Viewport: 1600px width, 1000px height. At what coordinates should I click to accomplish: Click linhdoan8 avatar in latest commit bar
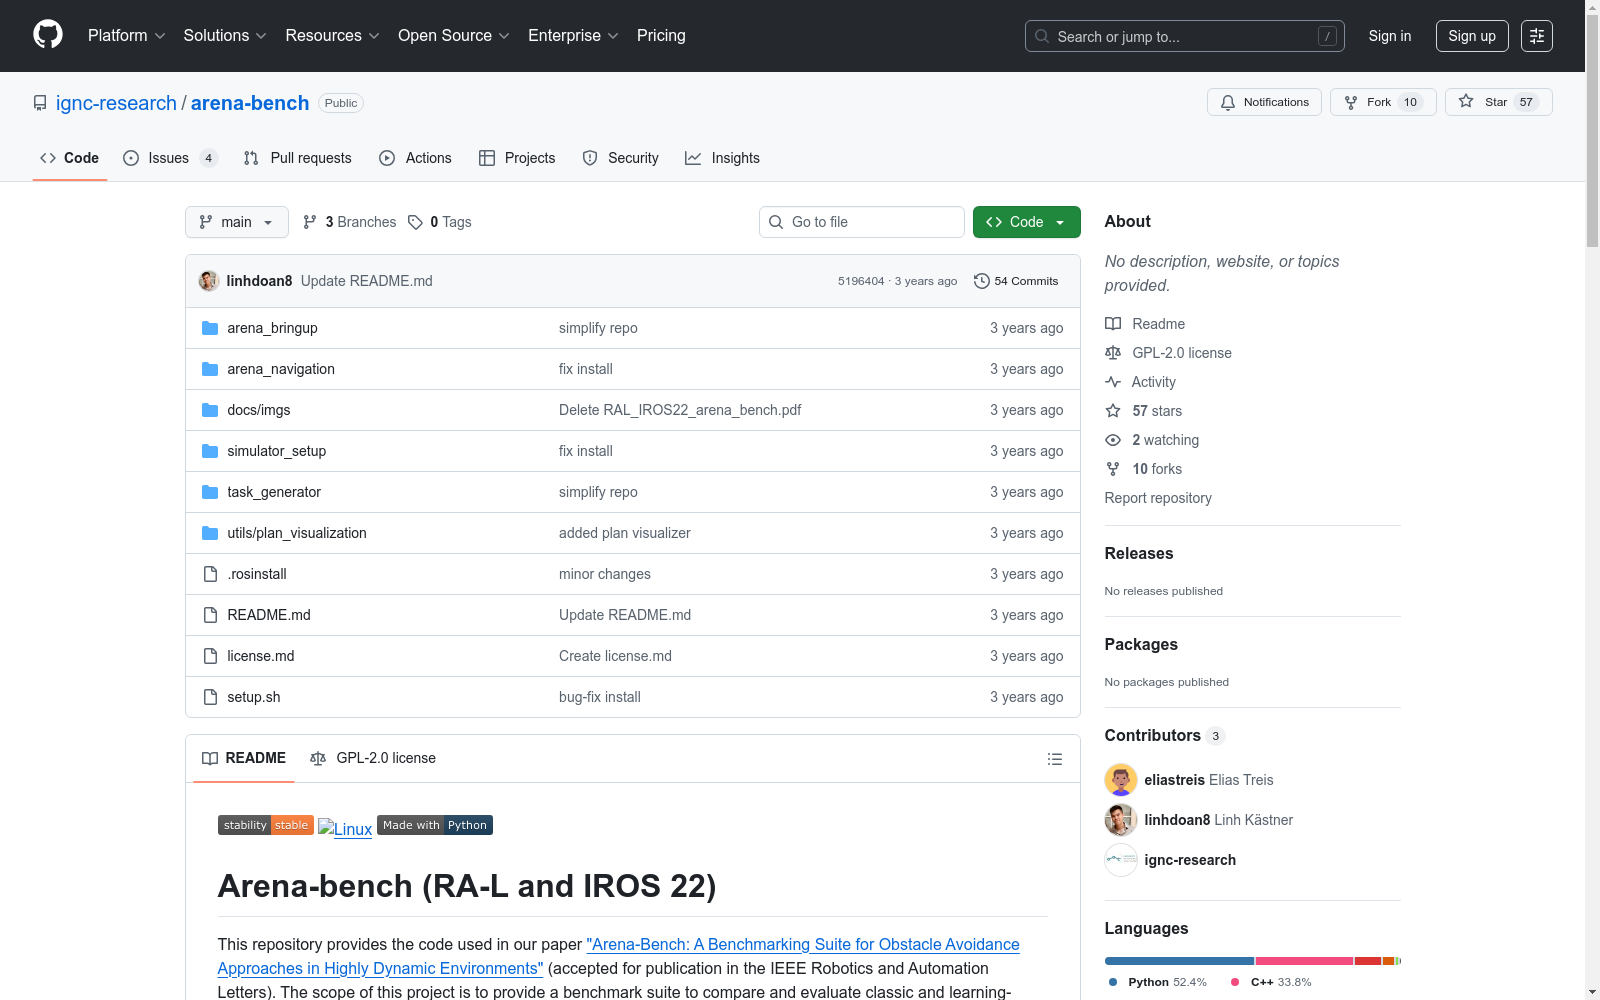coord(209,281)
